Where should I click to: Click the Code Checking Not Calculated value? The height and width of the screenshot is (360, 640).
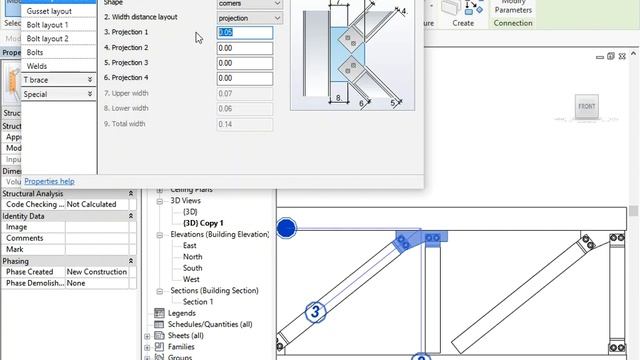[97, 204]
